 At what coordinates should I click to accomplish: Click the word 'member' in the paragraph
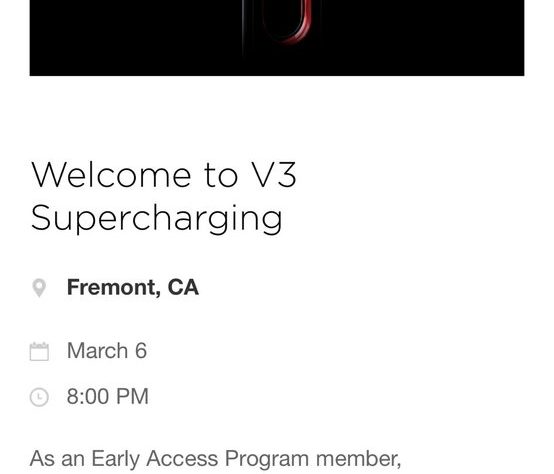[358, 459]
